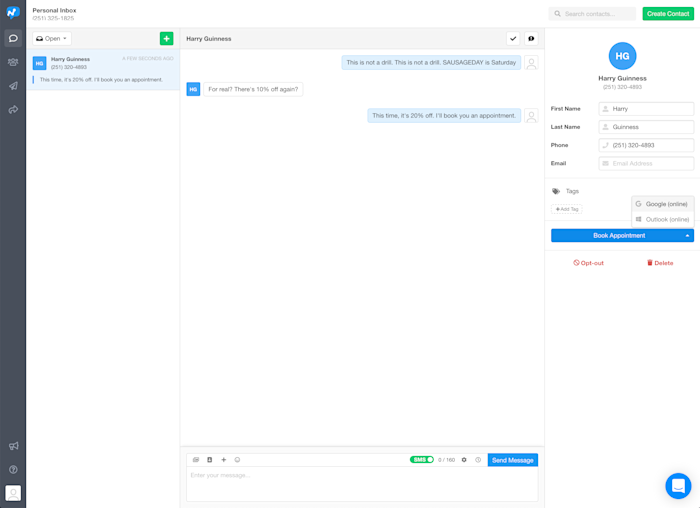
Task: Click the 20% off appointment message bubble
Action: tap(444, 116)
